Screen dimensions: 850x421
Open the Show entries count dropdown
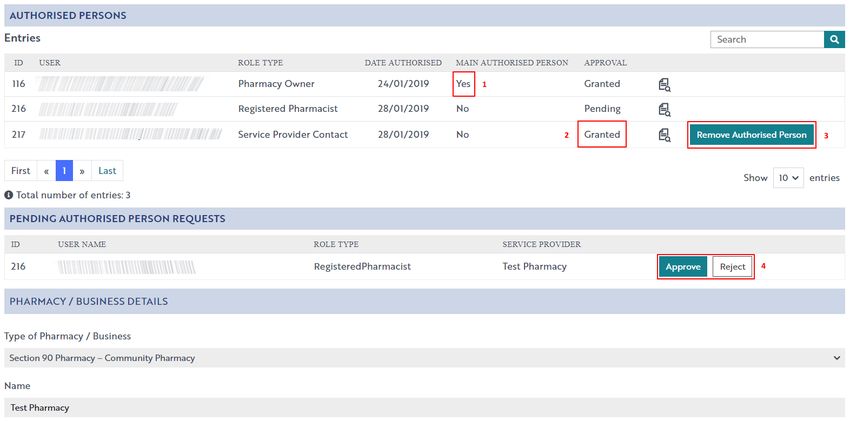[788, 178]
